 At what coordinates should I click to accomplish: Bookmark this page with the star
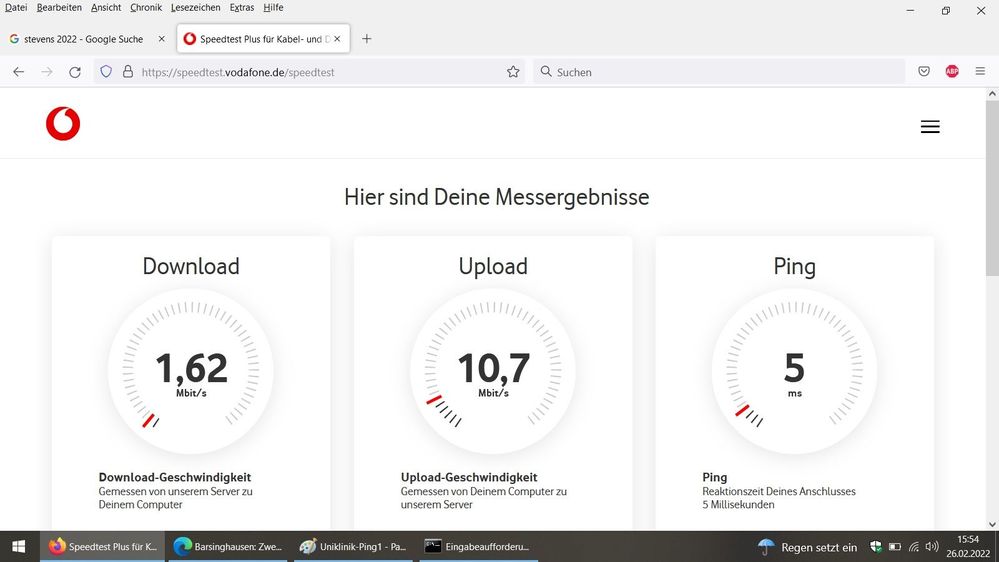513,72
